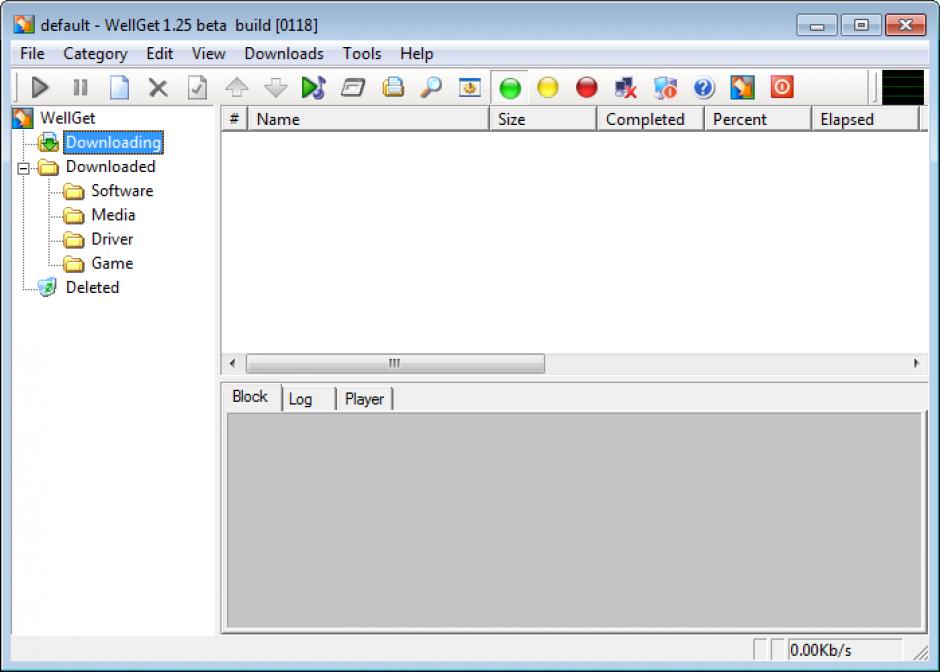This screenshot has height=672, width=940.
Task: Open the Help menu
Action: 417,53
